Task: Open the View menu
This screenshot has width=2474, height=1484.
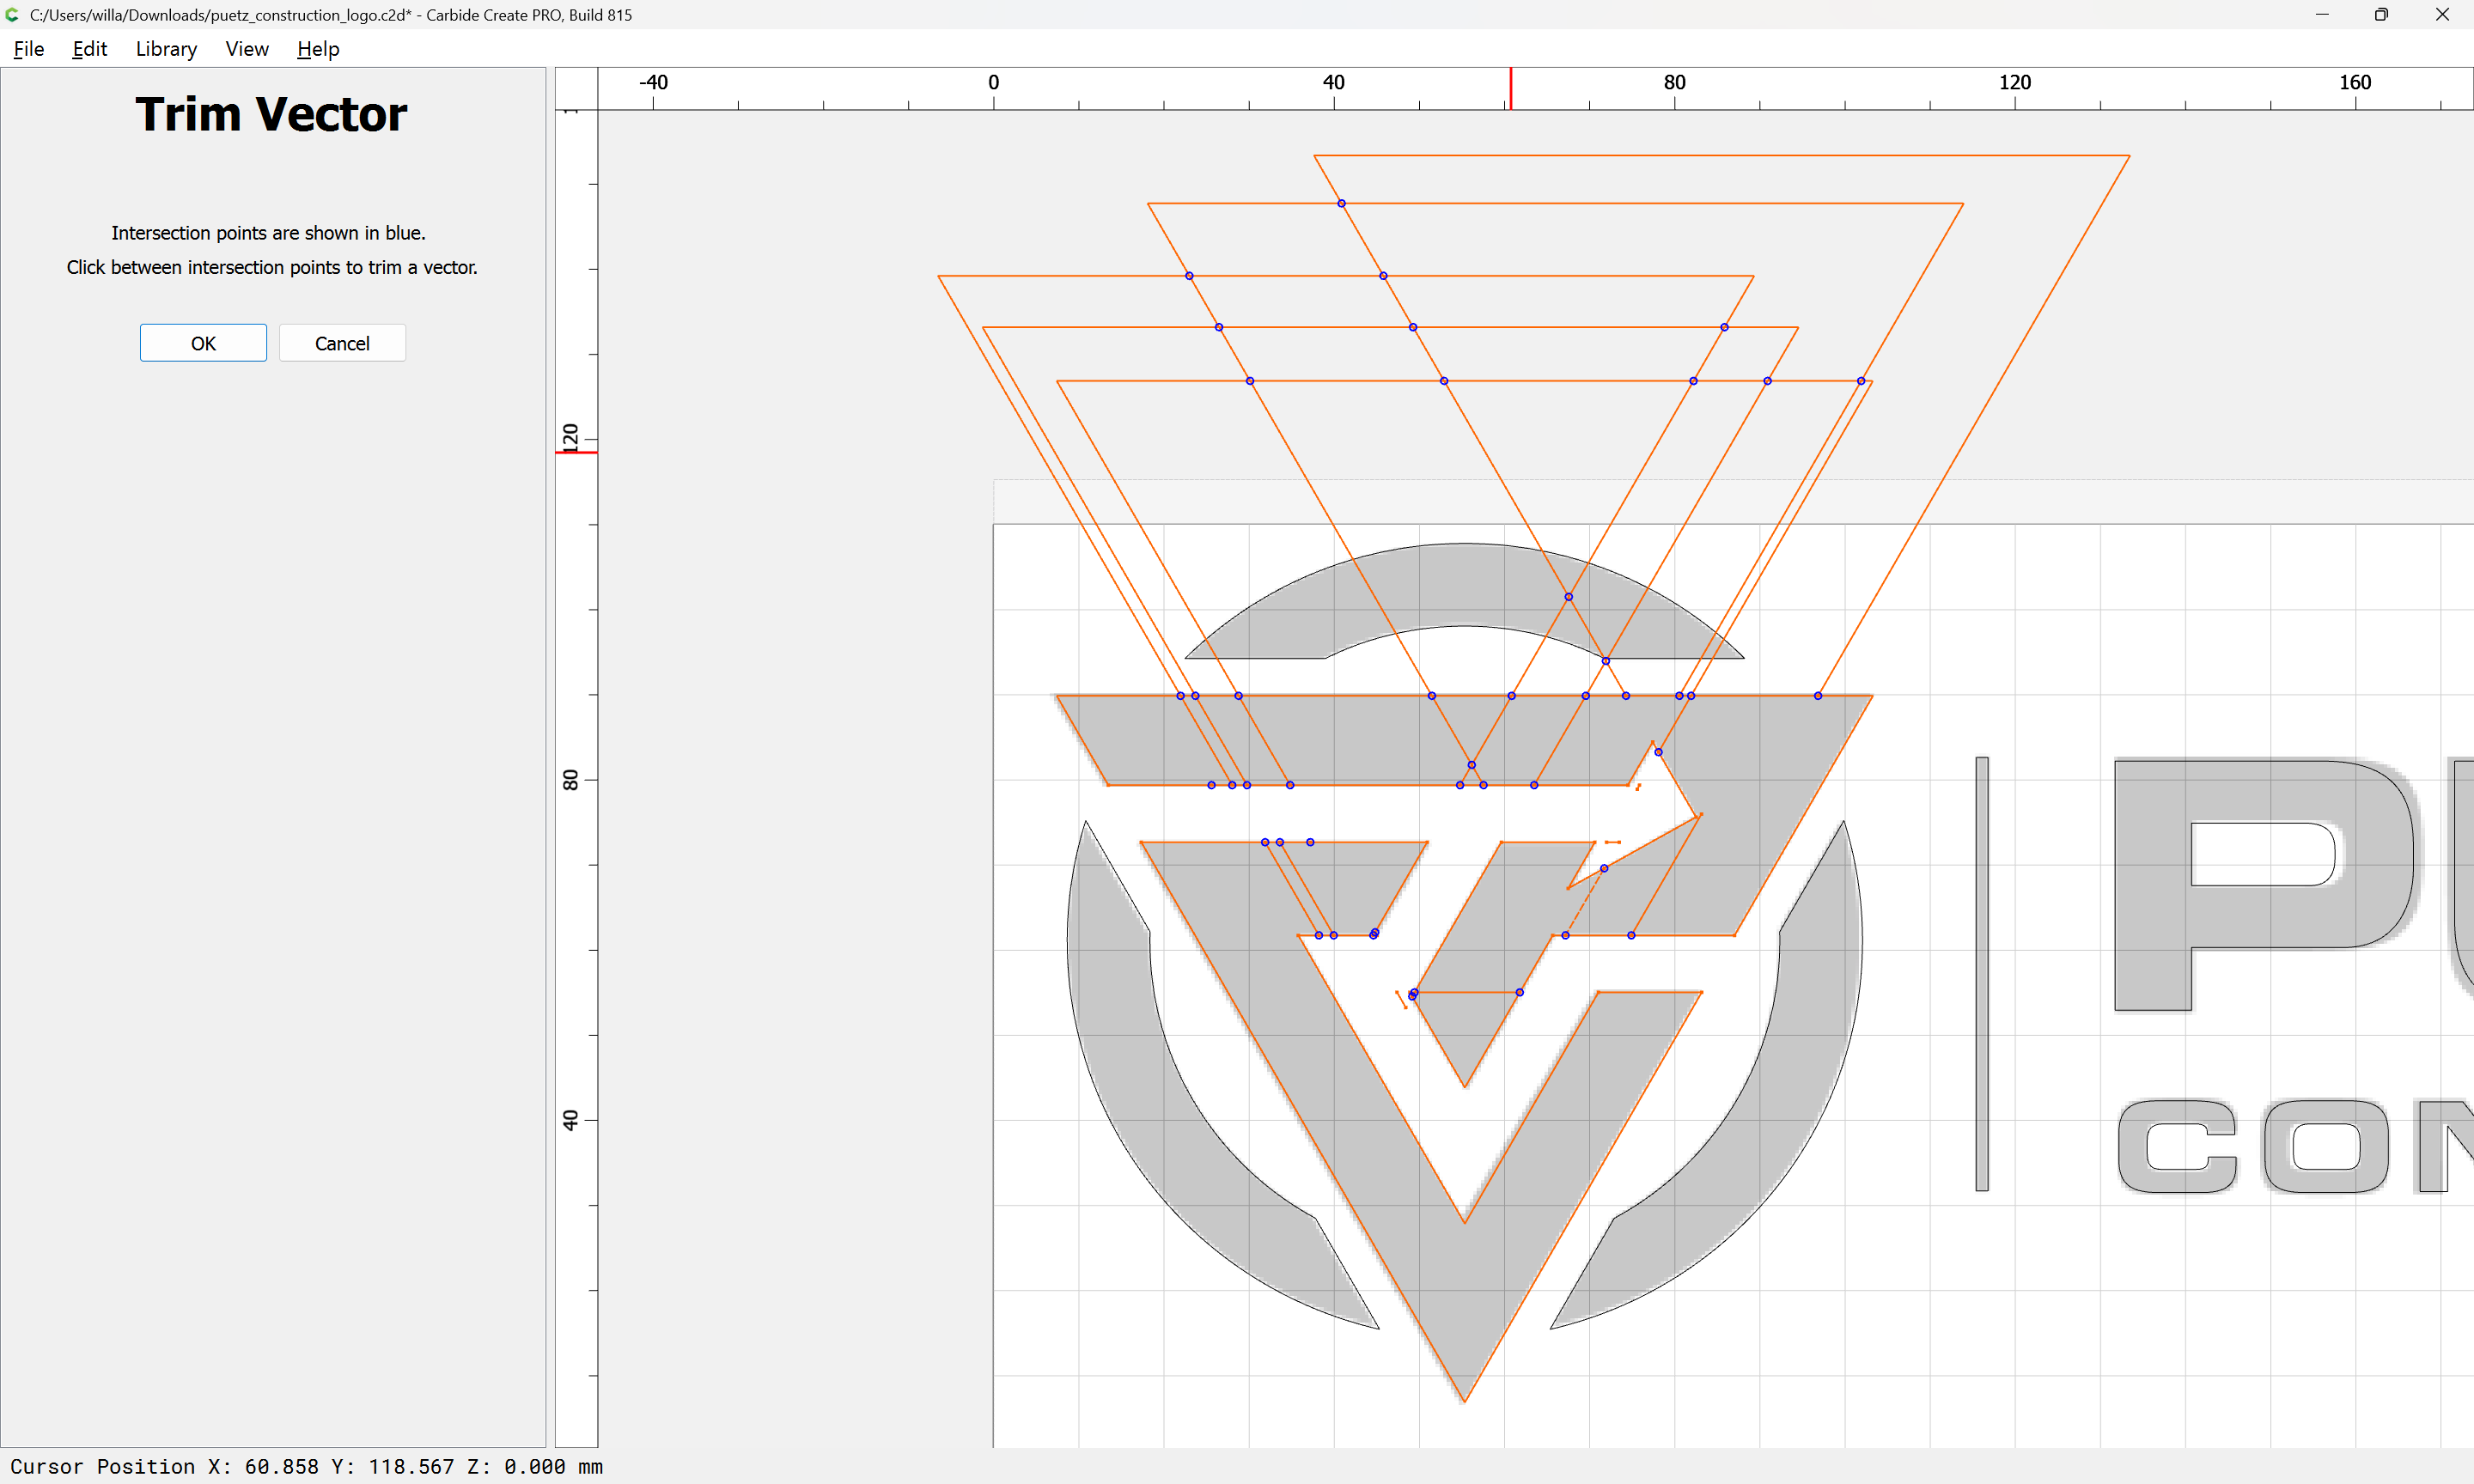Action: (247, 49)
